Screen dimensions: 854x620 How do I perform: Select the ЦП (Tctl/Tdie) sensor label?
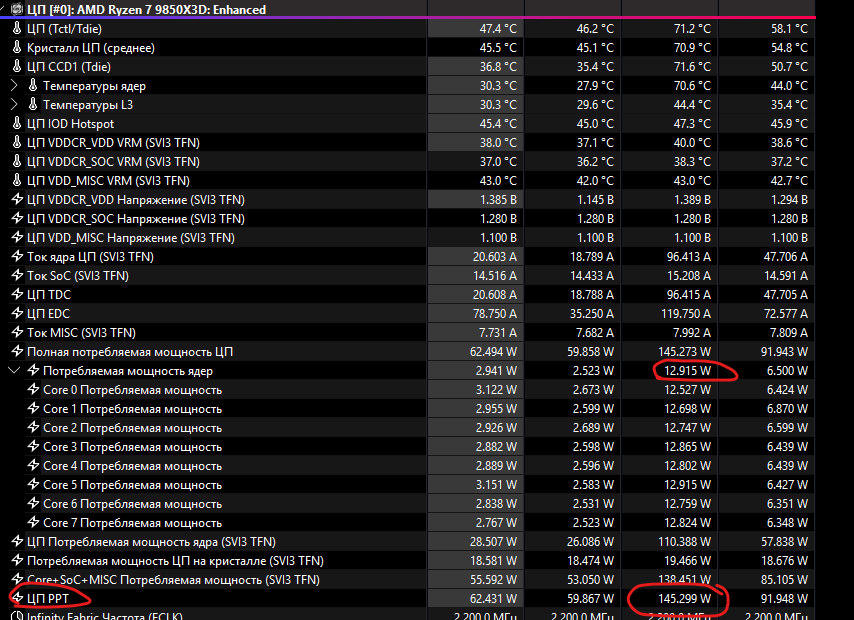tap(64, 29)
